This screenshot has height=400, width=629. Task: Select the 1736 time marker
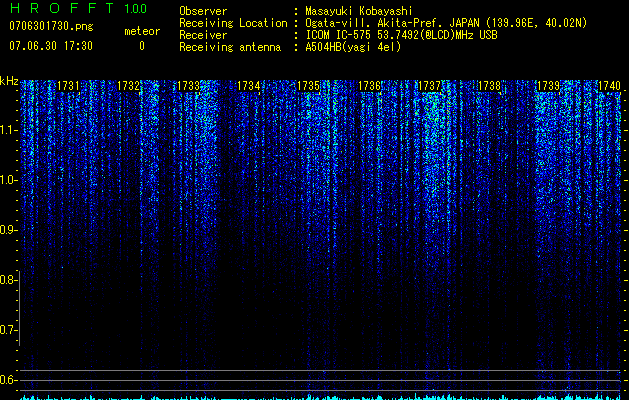point(369,86)
